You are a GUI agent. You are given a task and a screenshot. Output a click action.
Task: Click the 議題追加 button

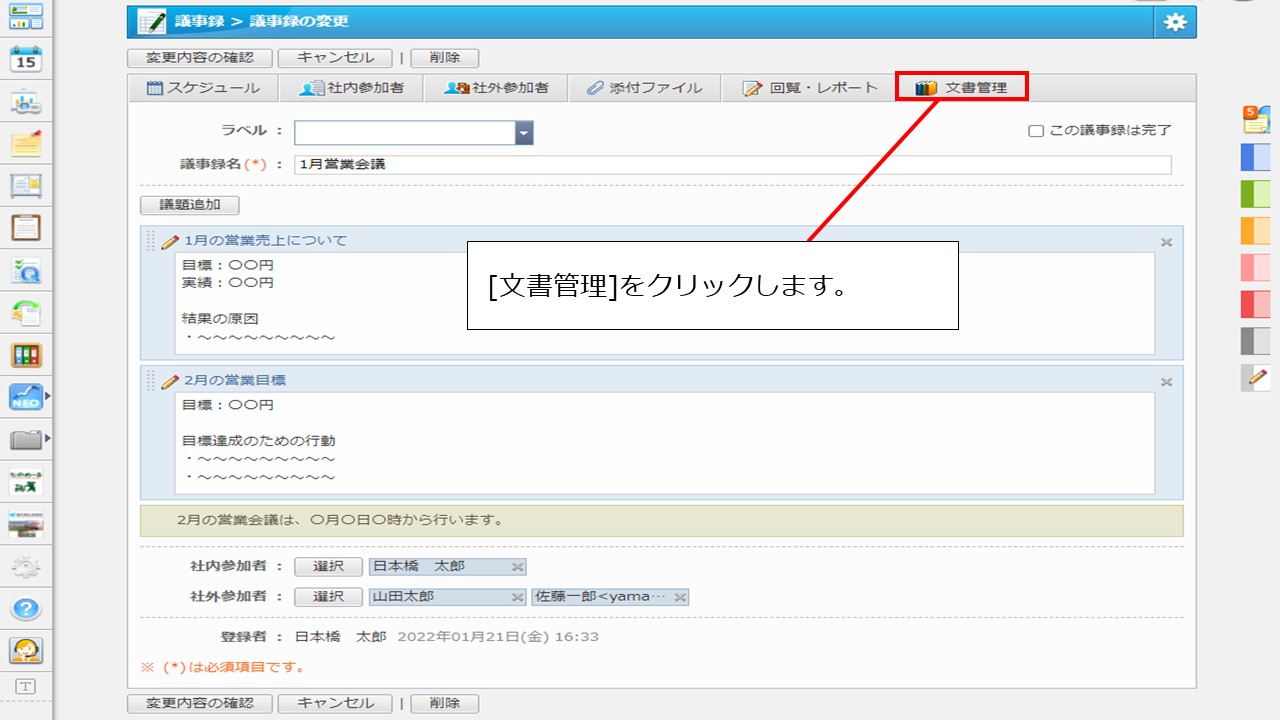pos(190,205)
